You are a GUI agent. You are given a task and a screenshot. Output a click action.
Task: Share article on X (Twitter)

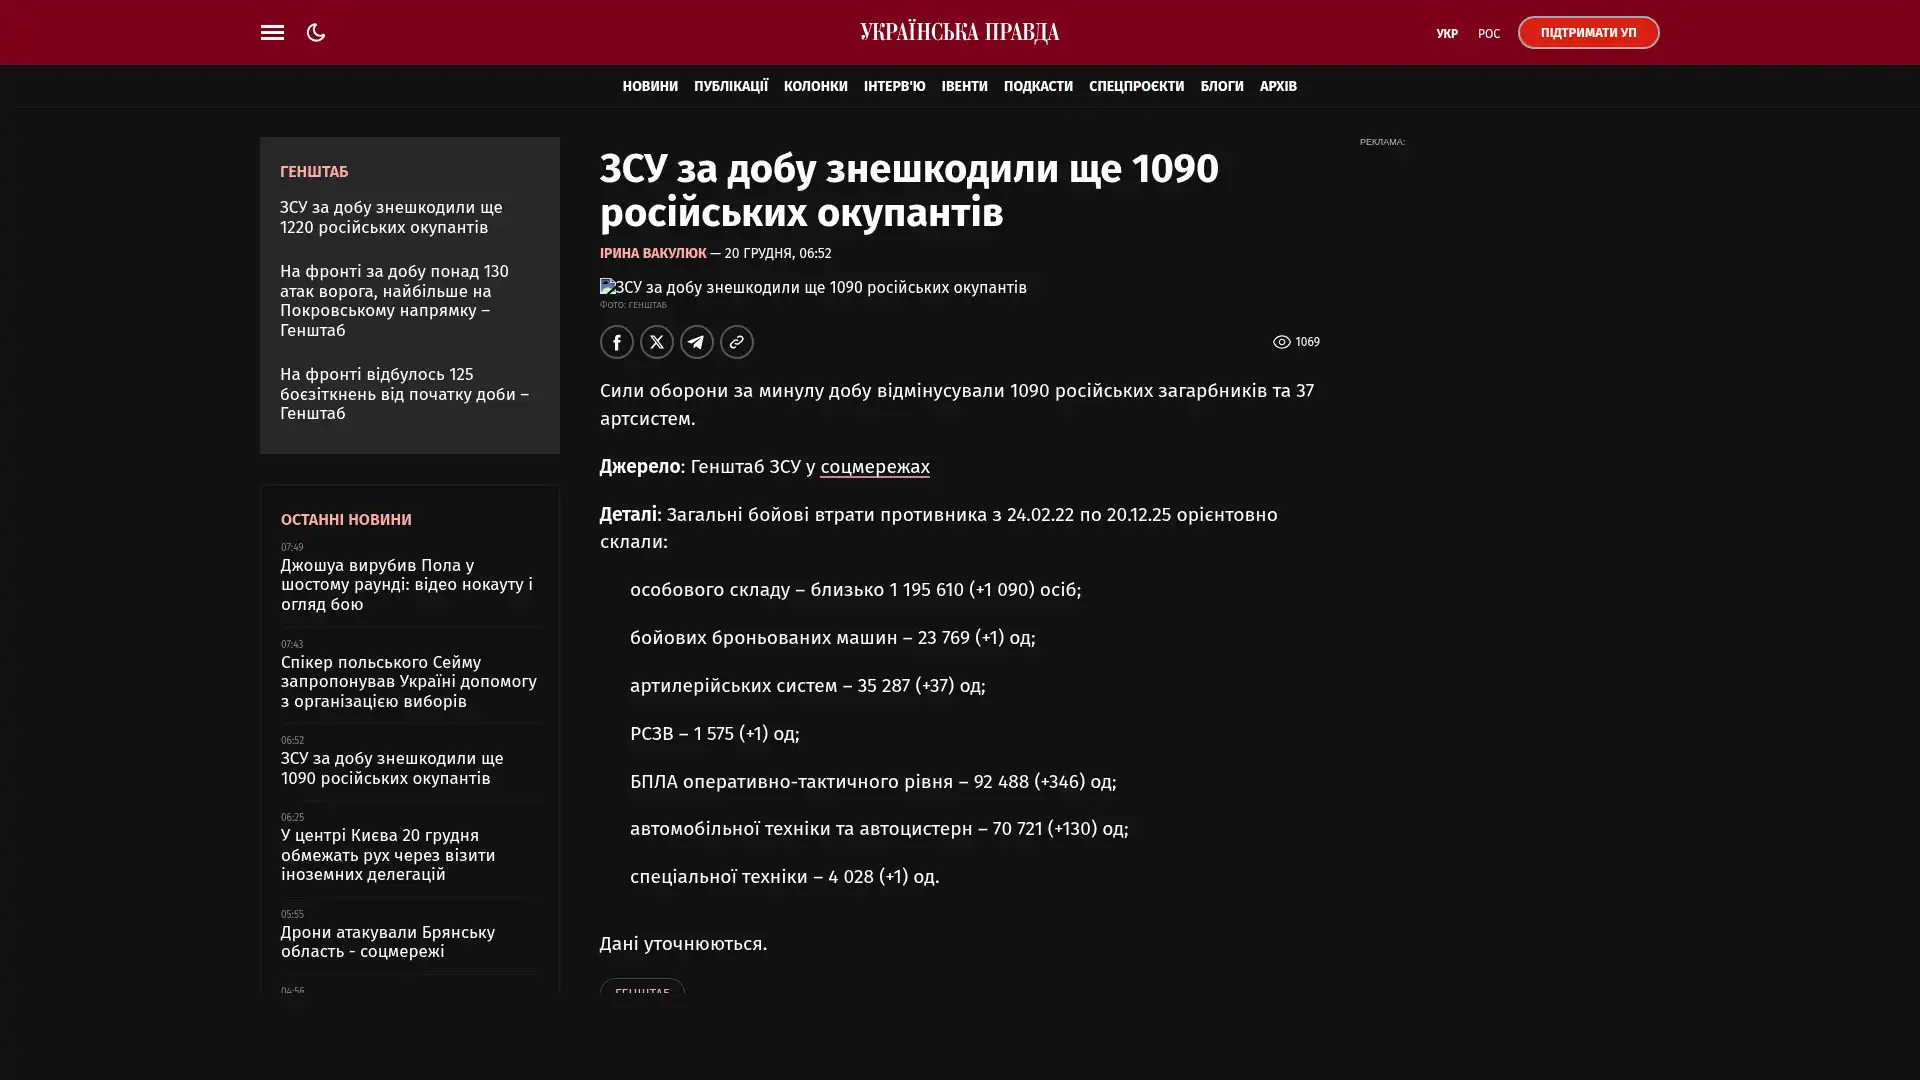tap(657, 342)
